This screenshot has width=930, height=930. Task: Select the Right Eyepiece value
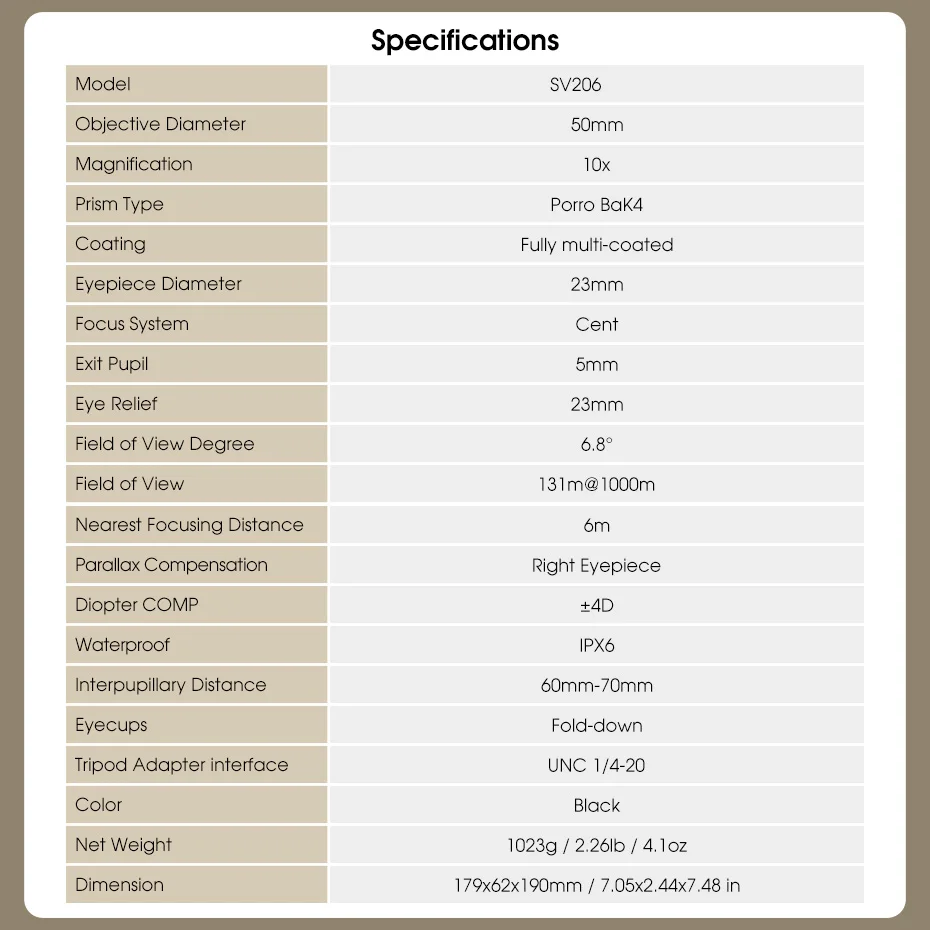pos(597,565)
